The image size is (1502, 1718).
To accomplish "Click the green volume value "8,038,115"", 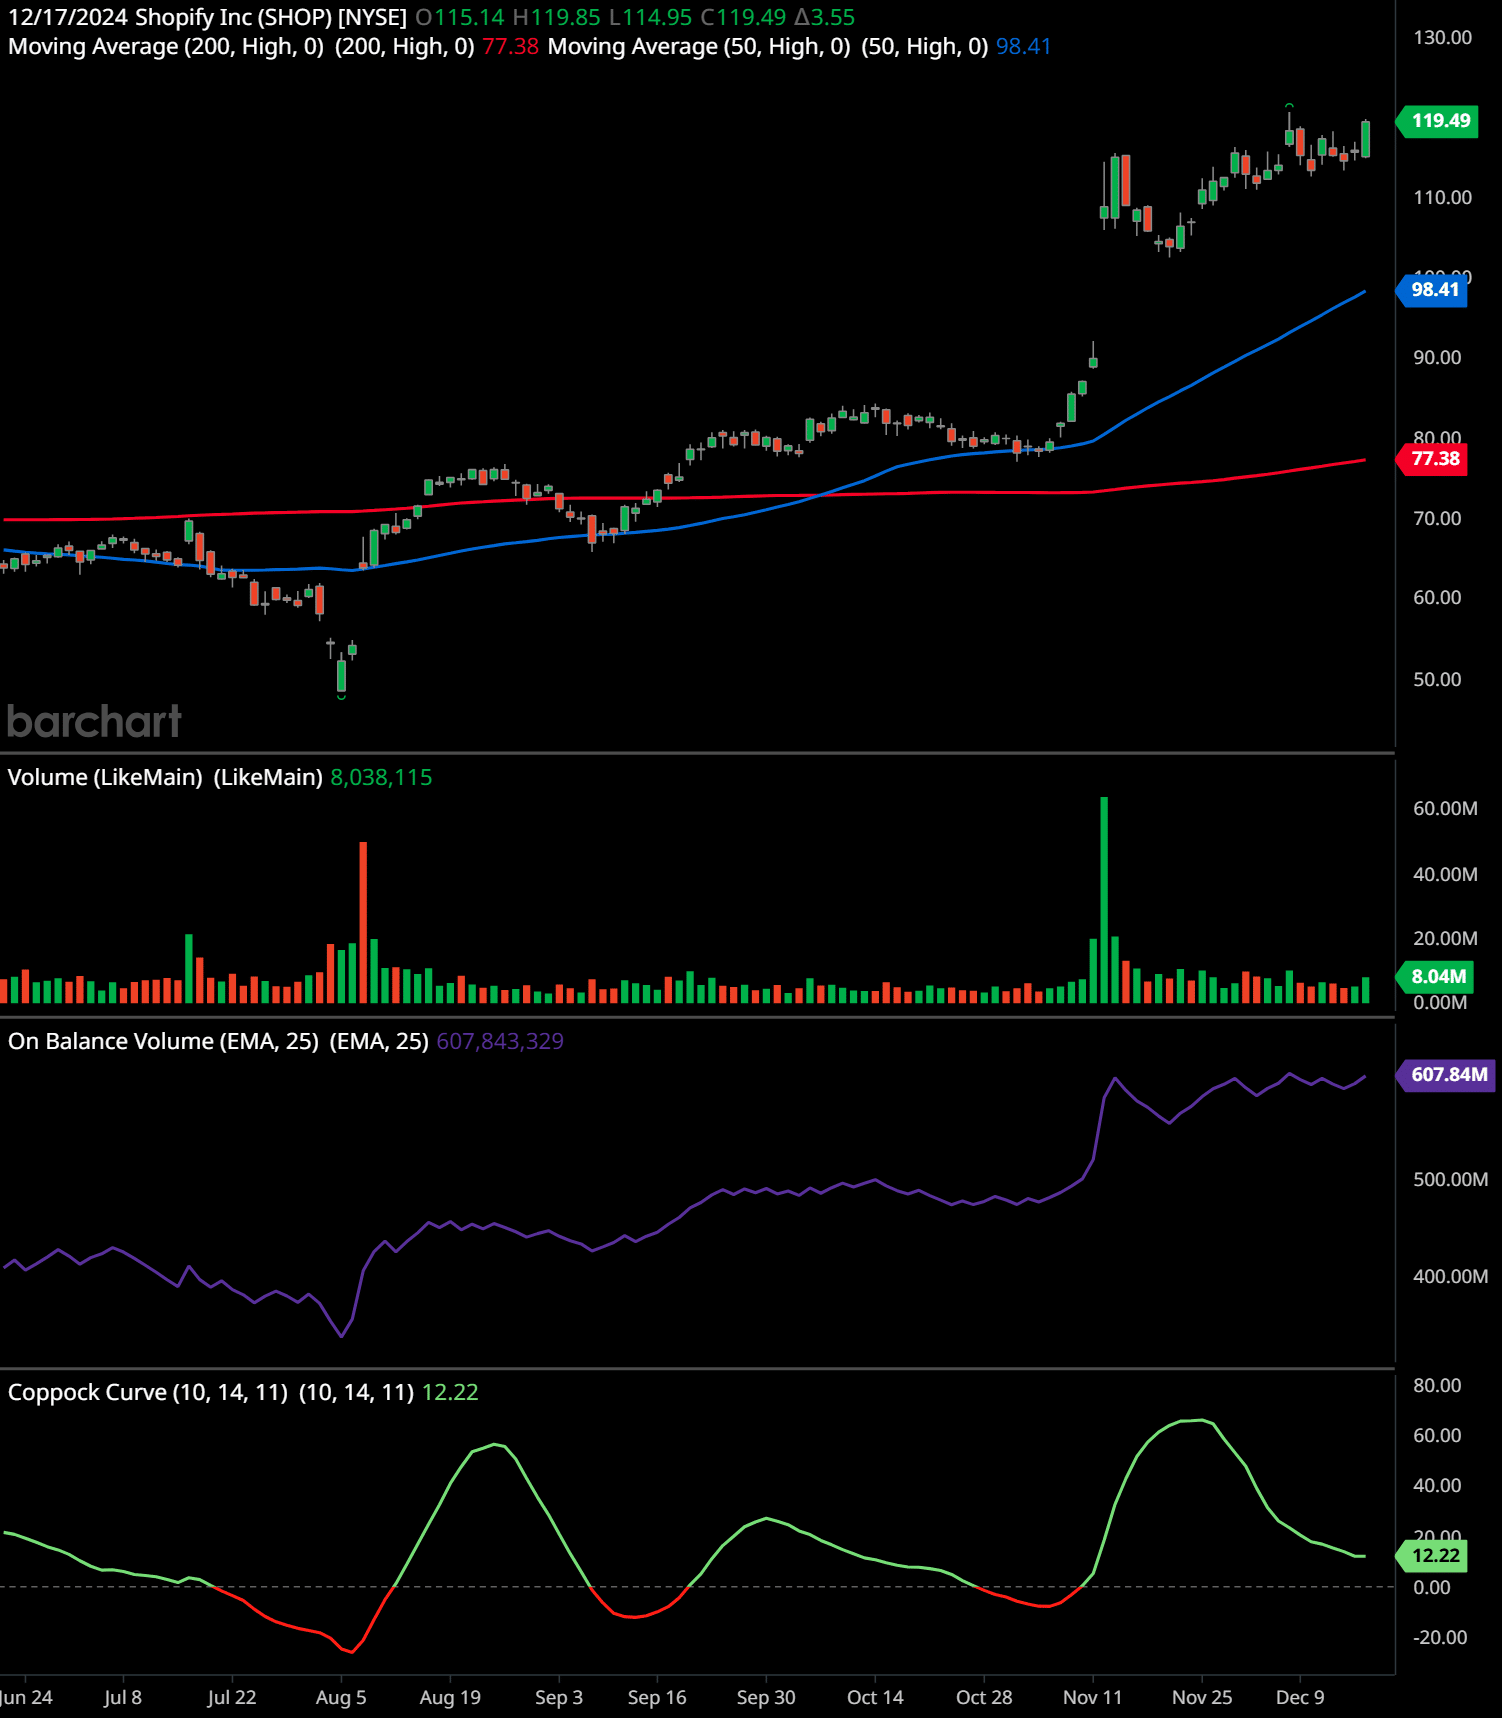I will (381, 777).
